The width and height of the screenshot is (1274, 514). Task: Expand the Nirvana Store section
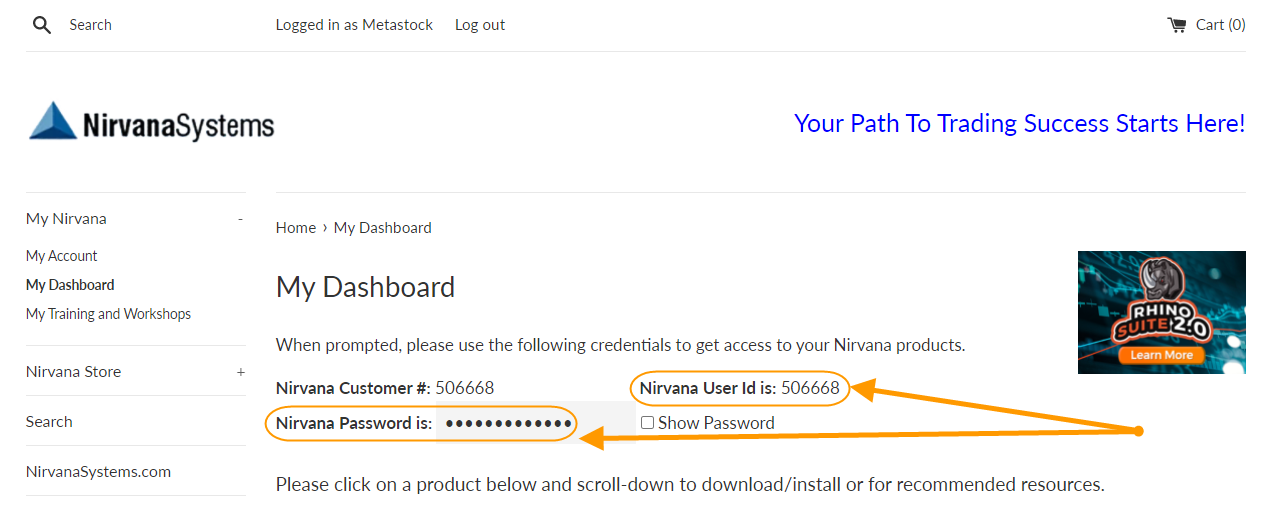pyautogui.click(x=240, y=372)
